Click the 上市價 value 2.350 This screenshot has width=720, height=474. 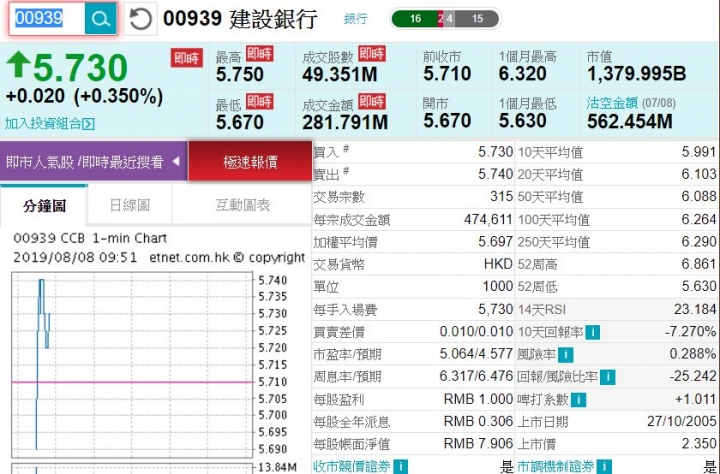(699, 444)
